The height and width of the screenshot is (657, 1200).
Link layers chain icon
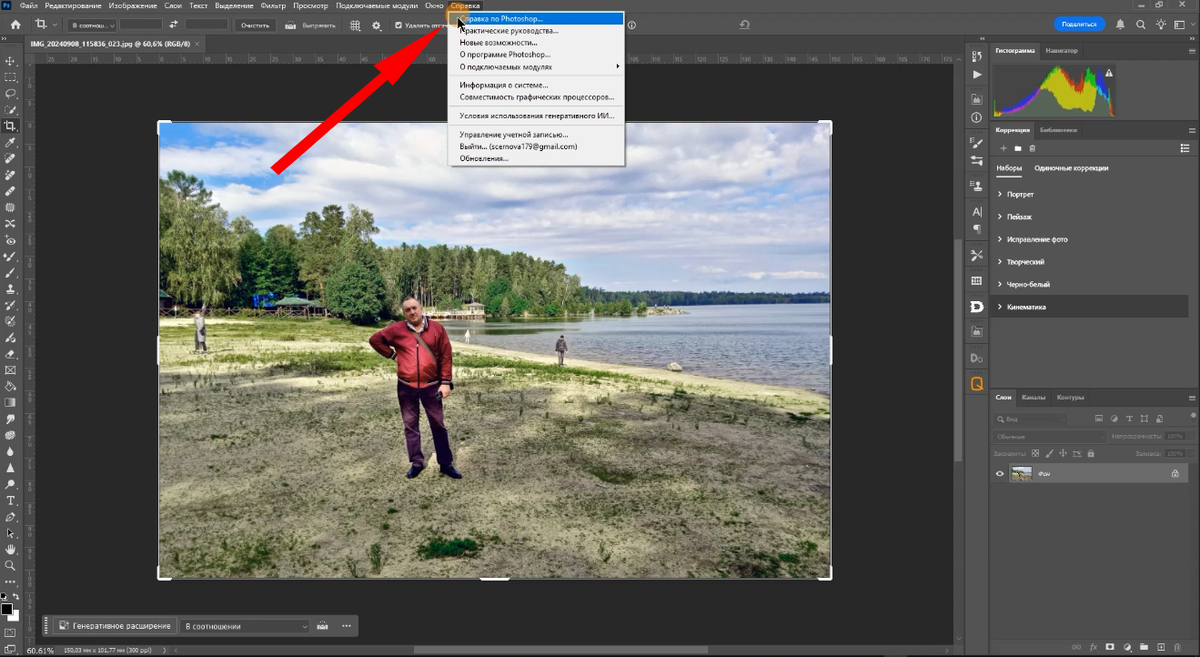(x=1076, y=647)
